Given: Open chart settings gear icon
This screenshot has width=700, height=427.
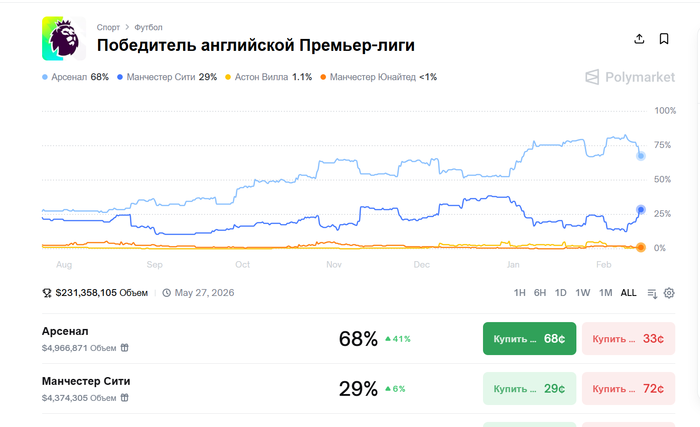Looking at the screenshot, I should click(669, 293).
